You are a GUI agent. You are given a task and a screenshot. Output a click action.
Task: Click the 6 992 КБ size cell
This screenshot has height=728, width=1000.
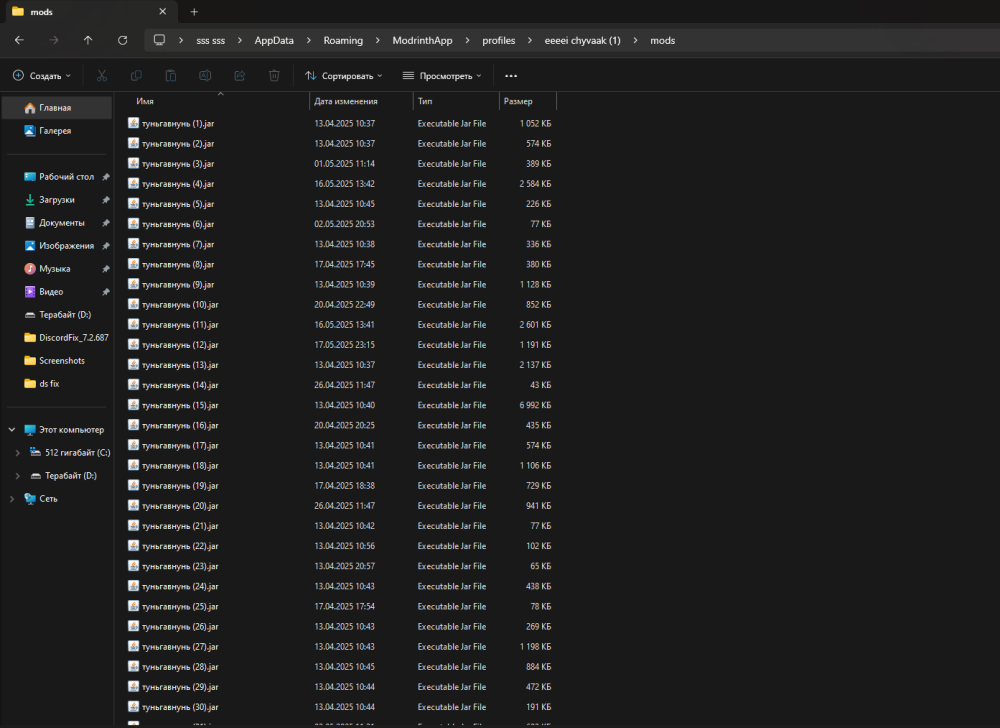coord(535,405)
